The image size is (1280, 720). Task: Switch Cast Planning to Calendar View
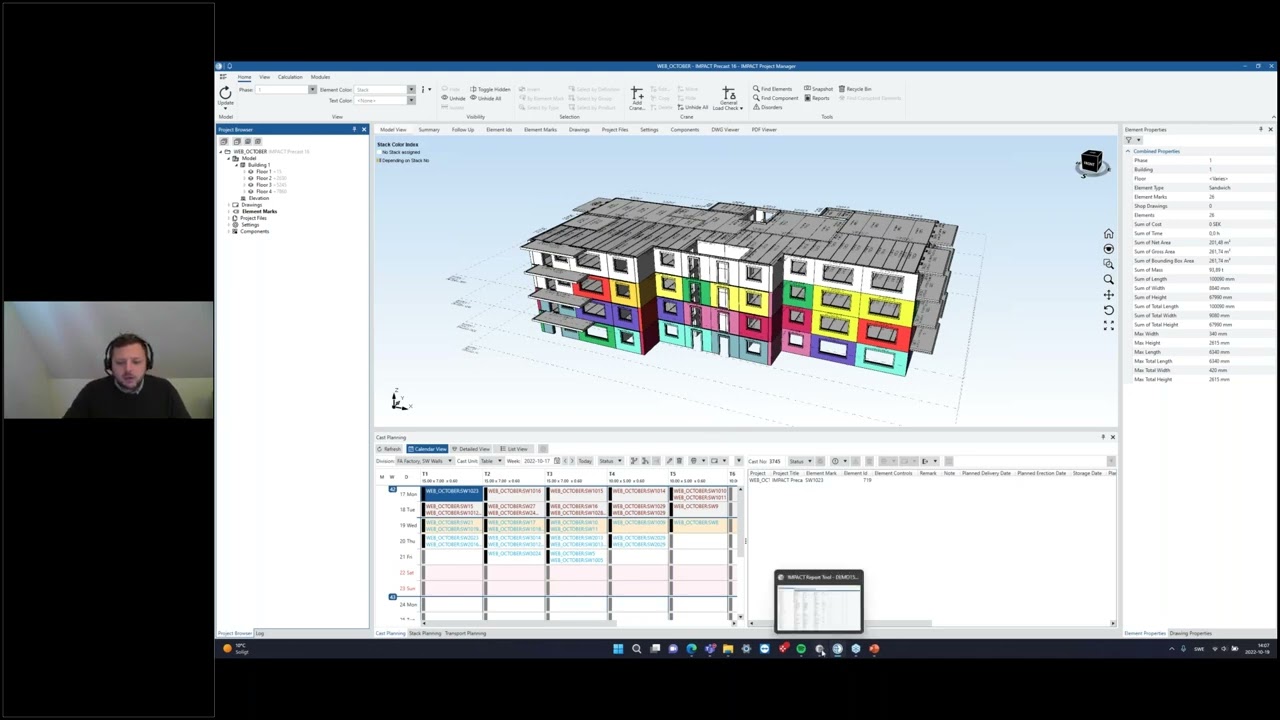tap(427, 449)
